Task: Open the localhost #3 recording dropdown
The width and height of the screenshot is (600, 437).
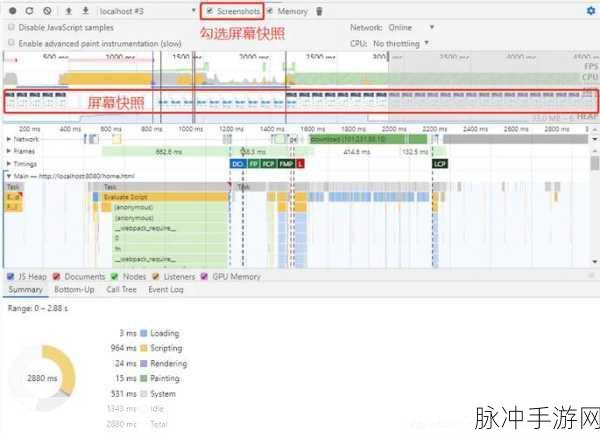Action: [147, 11]
